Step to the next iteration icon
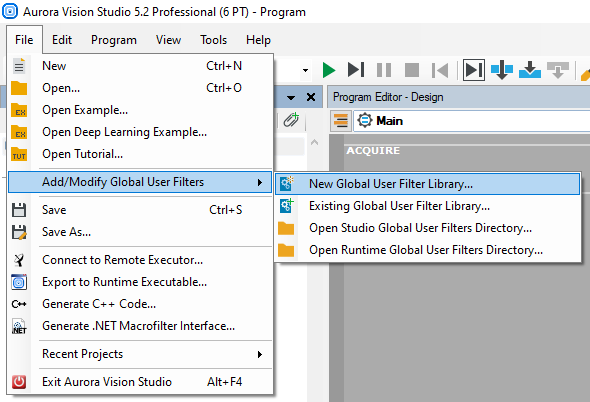 pyautogui.click(x=356, y=70)
